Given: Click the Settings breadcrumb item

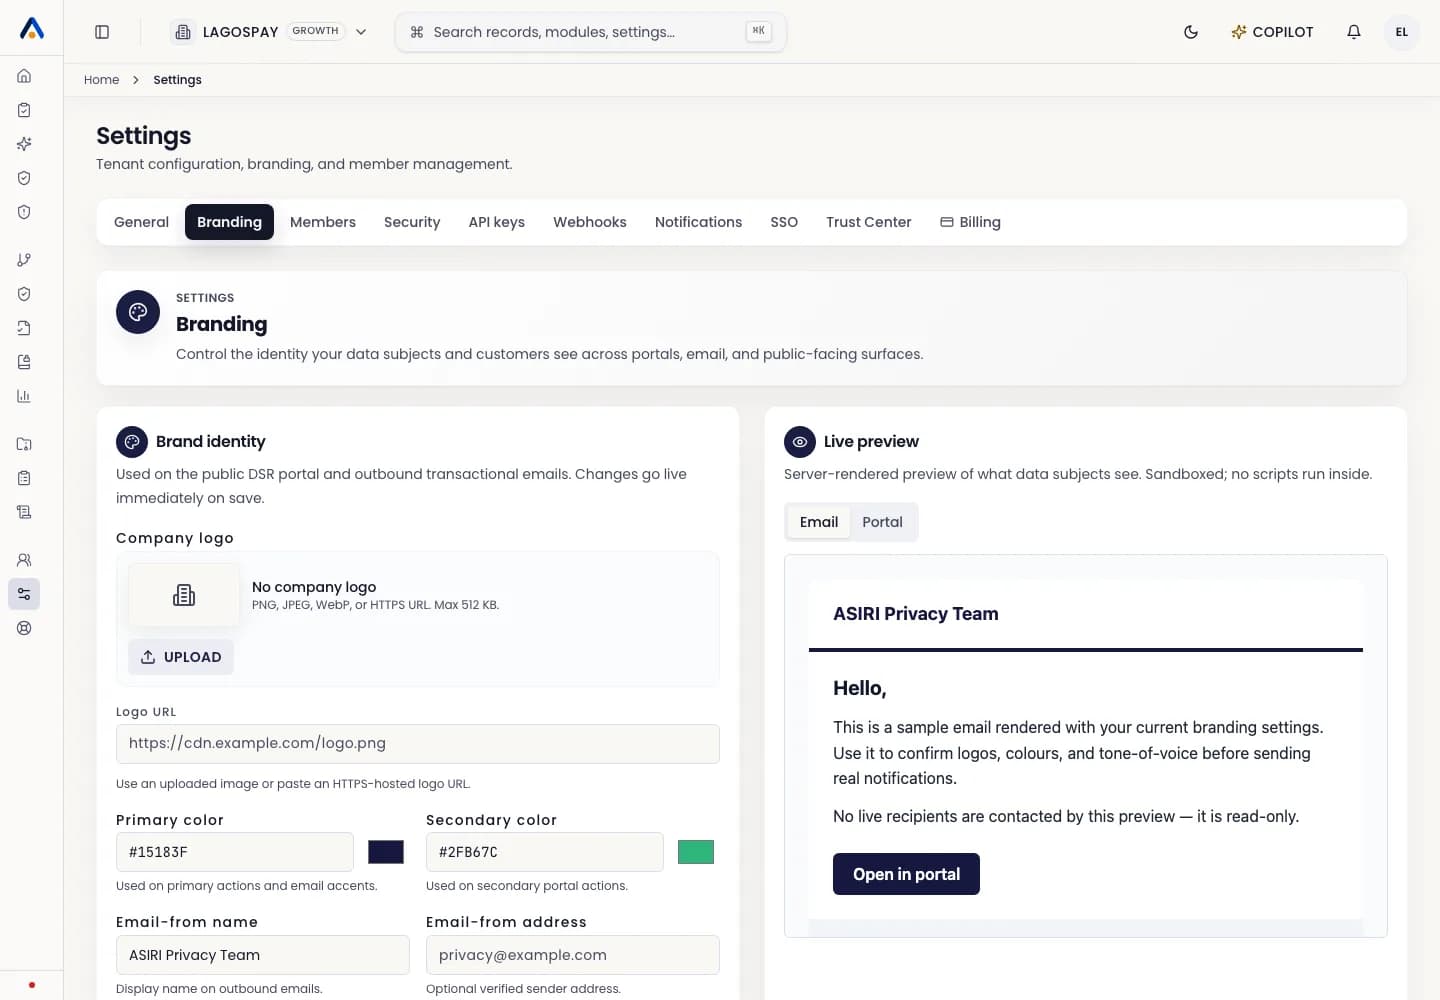Looking at the screenshot, I should tap(177, 80).
